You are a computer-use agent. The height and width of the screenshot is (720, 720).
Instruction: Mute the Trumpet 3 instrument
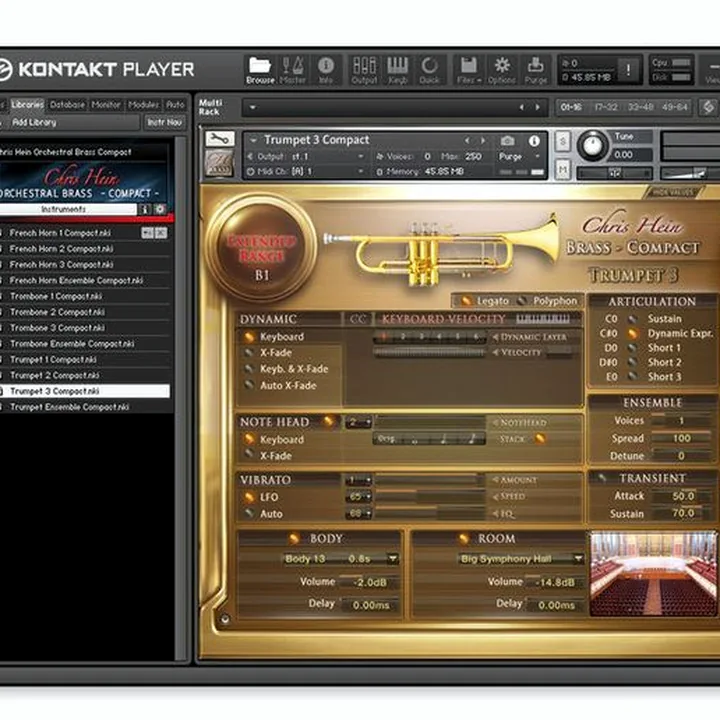563,169
